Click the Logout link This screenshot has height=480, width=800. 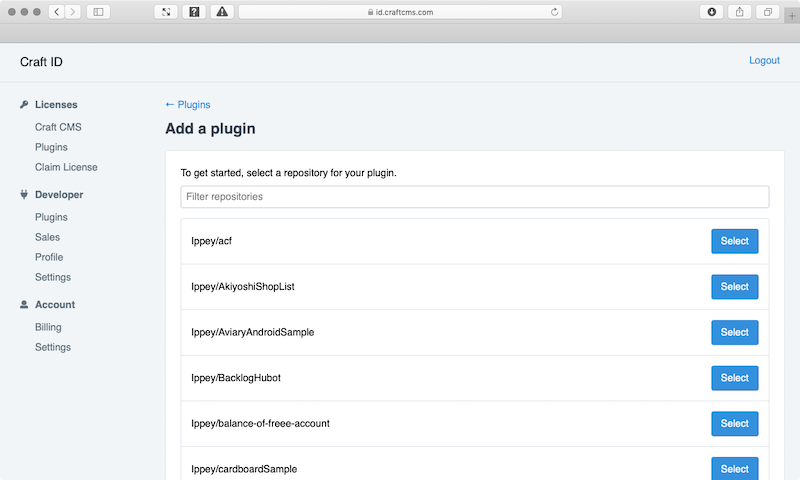point(764,60)
